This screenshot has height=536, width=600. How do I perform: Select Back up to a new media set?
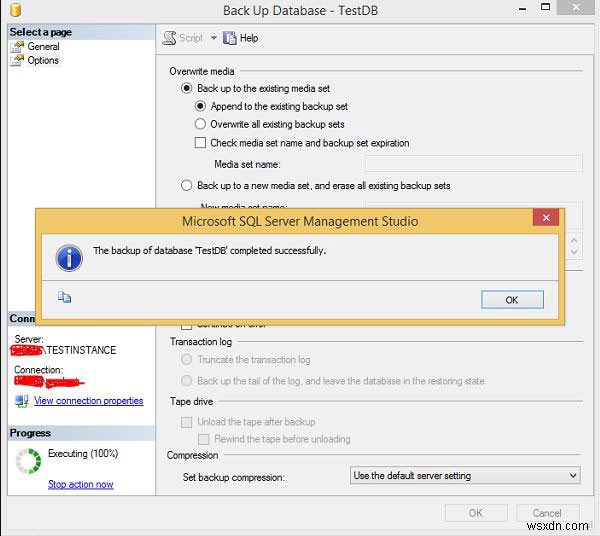(x=186, y=186)
